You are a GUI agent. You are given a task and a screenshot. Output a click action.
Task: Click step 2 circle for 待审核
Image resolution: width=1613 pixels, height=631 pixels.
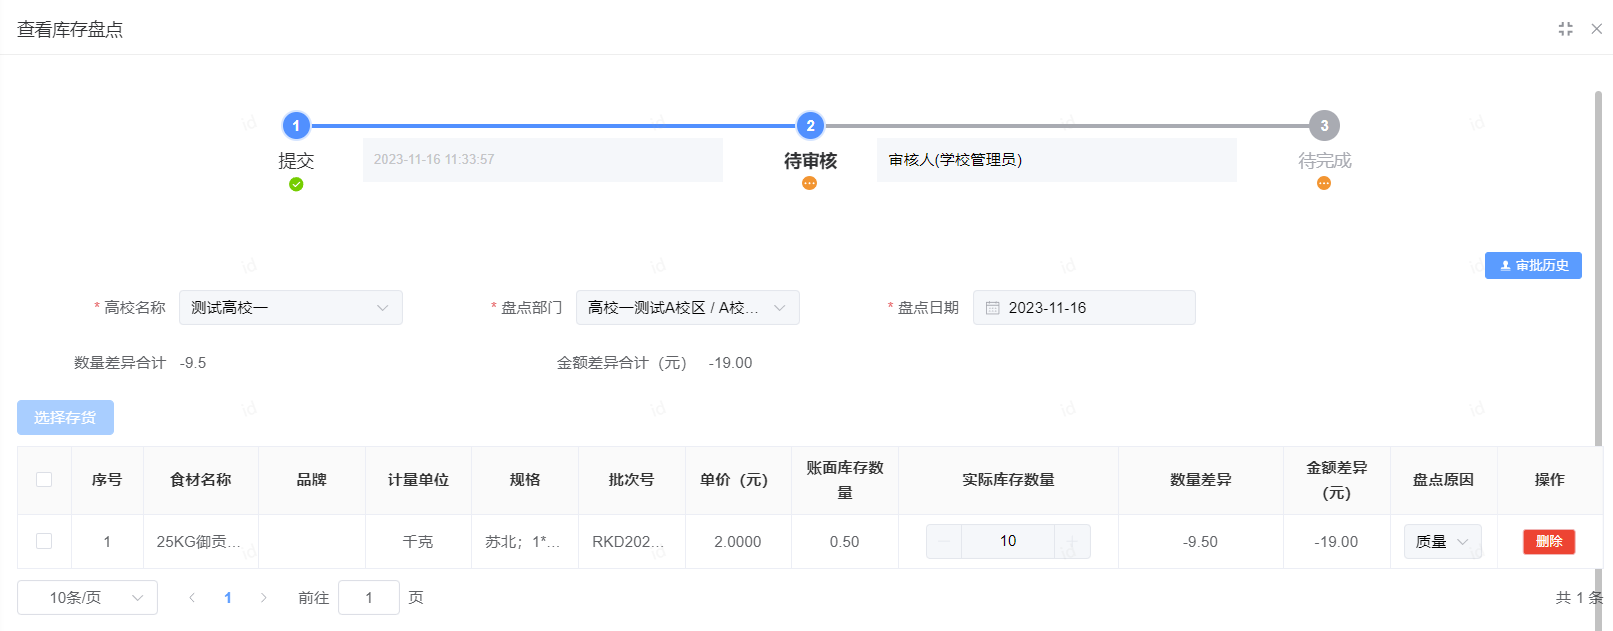coord(810,126)
